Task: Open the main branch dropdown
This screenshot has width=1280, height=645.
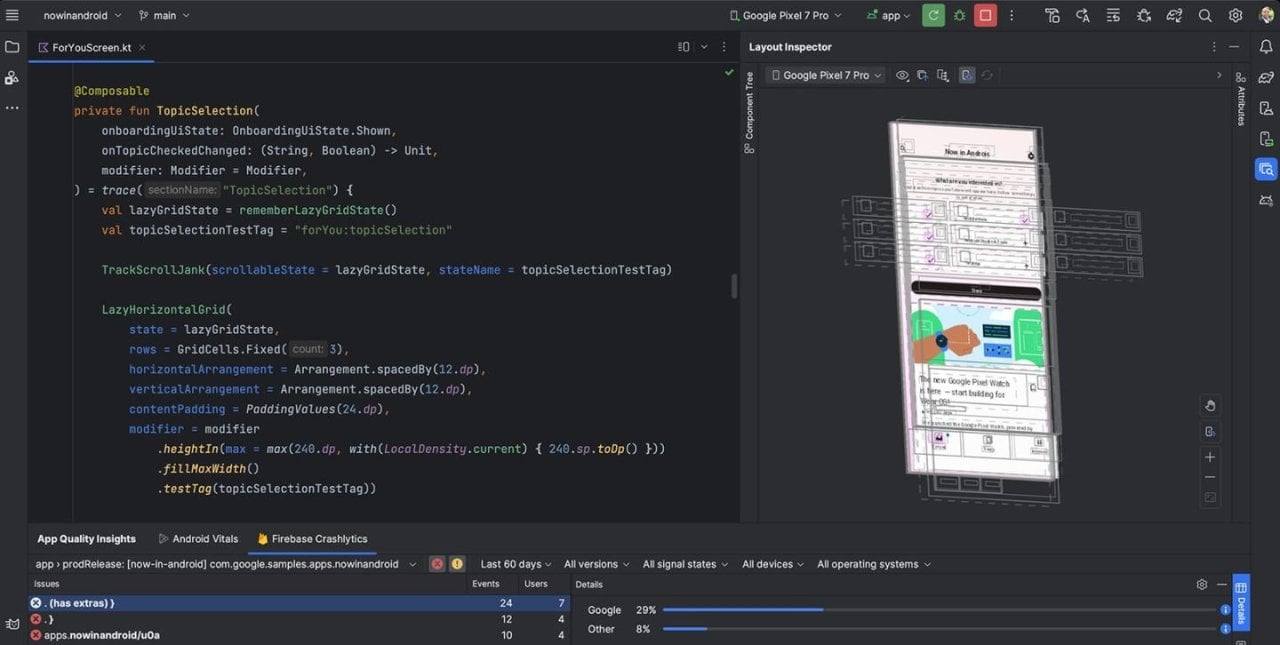Action: point(164,15)
